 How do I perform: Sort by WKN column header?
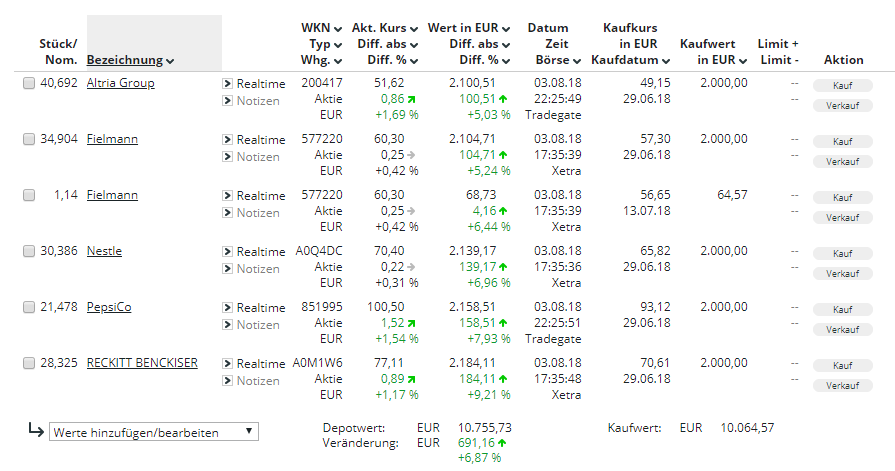pyautogui.click(x=321, y=28)
